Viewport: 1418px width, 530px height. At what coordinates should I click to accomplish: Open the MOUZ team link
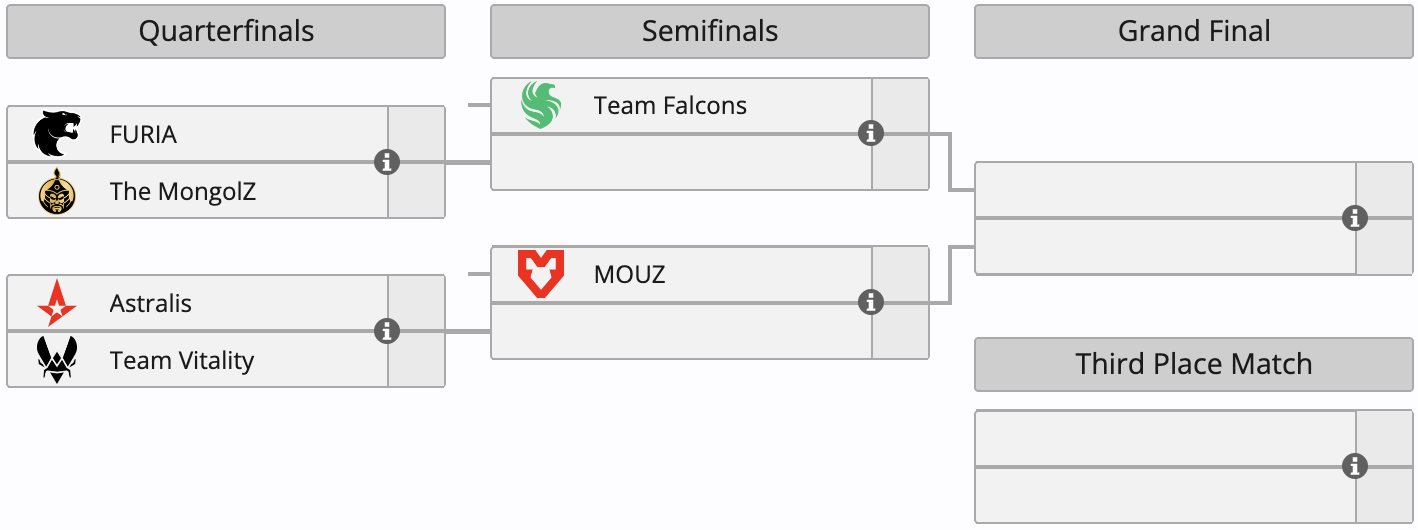tap(629, 274)
